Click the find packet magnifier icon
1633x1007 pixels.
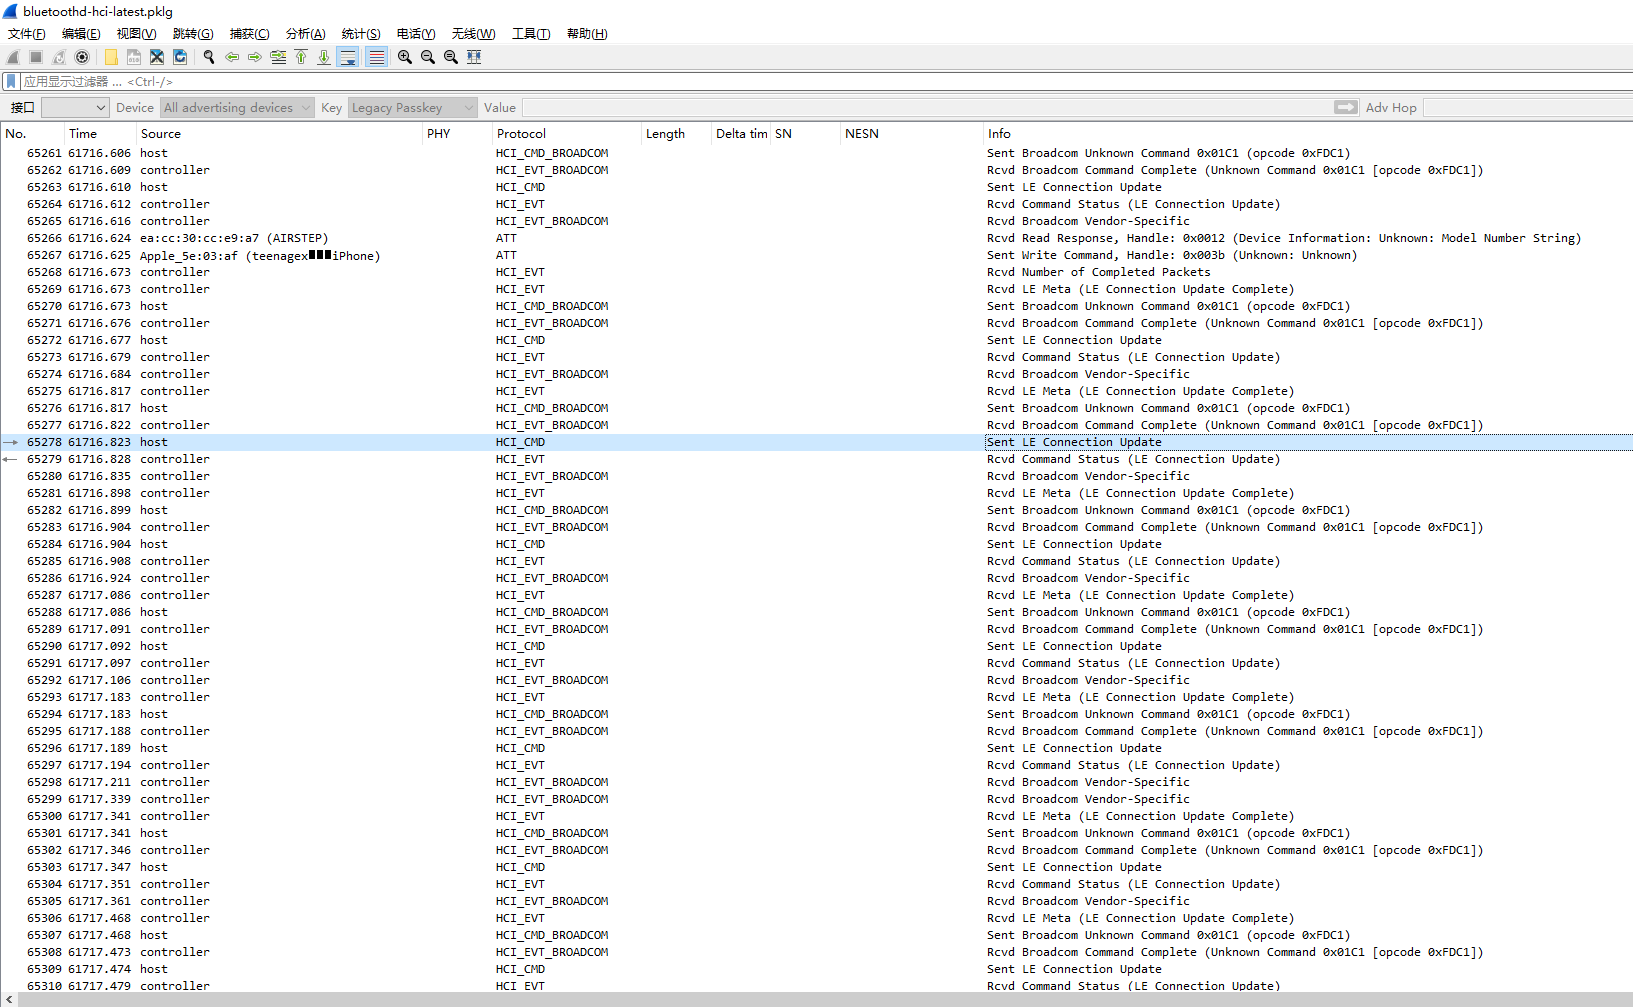coord(209,57)
